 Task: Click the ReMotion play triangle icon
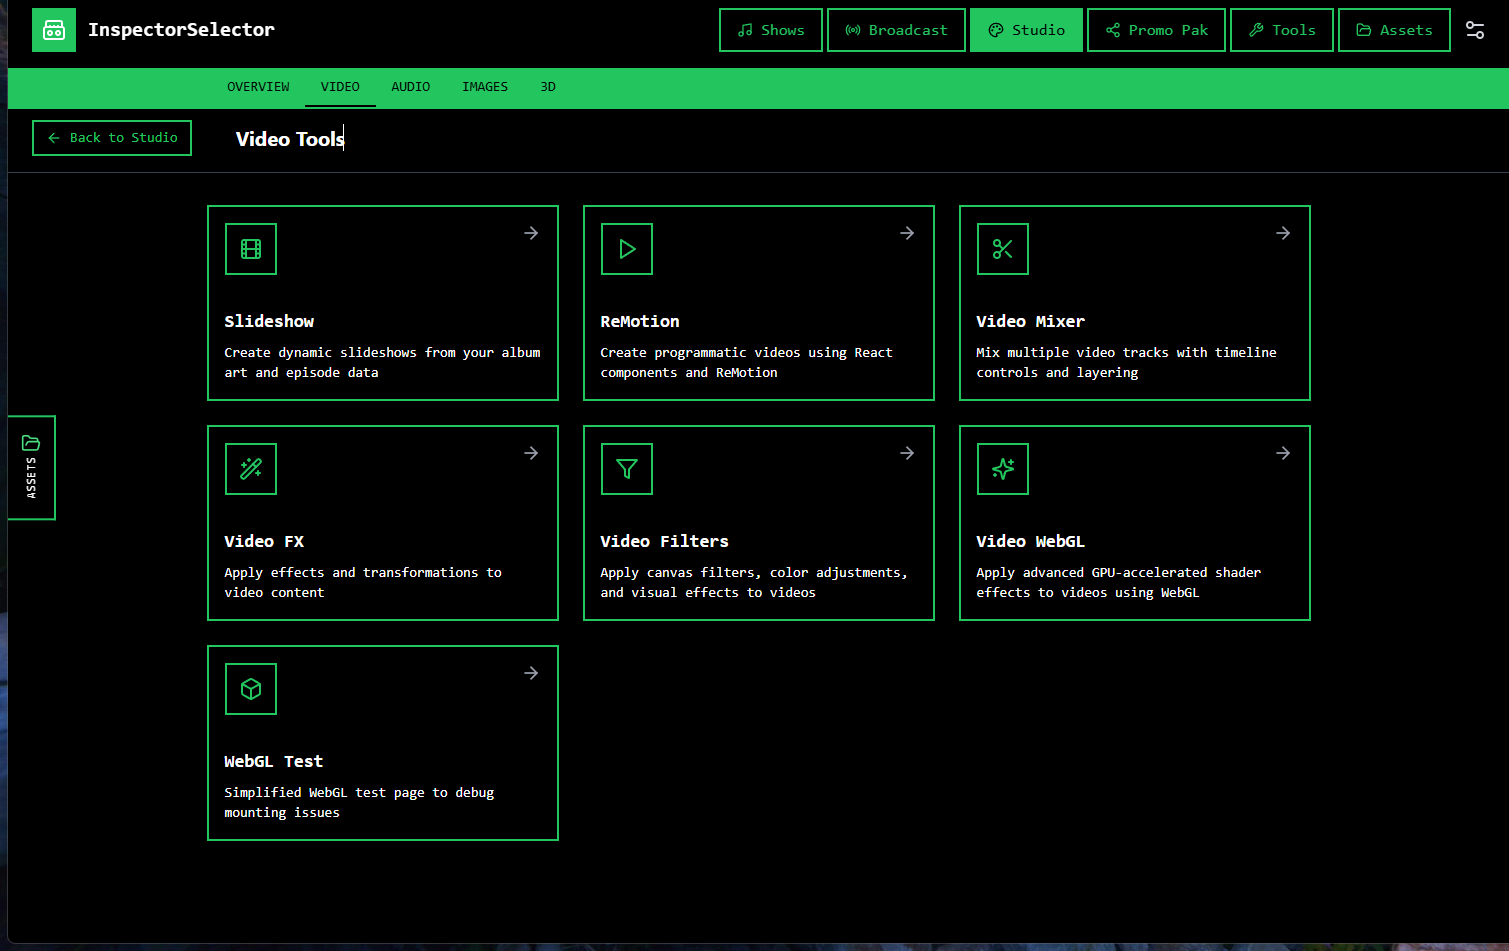click(x=627, y=249)
